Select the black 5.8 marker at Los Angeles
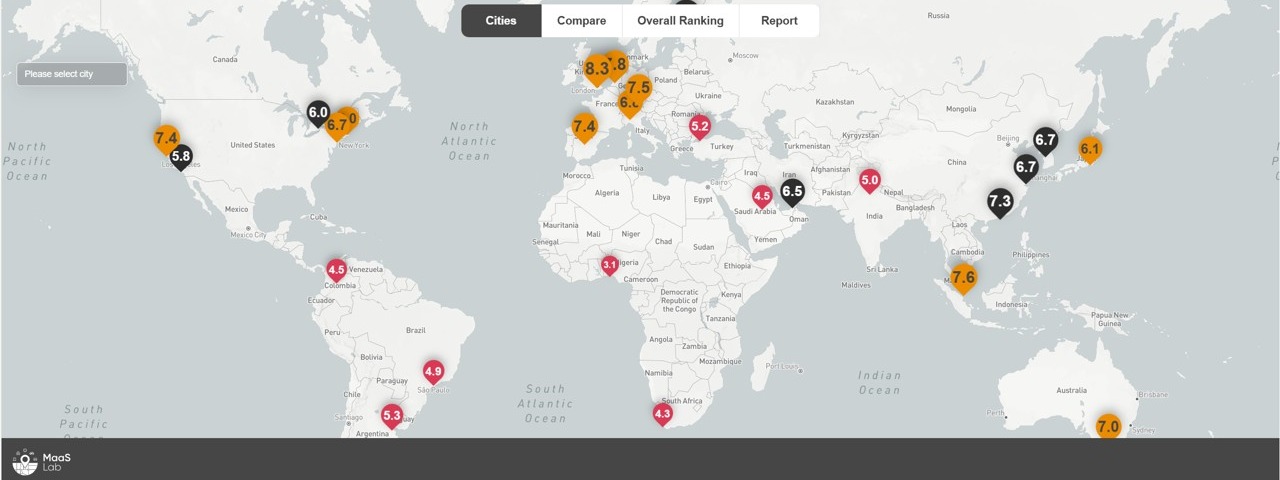The image size is (1280, 480). pyautogui.click(x=181, y=156)
